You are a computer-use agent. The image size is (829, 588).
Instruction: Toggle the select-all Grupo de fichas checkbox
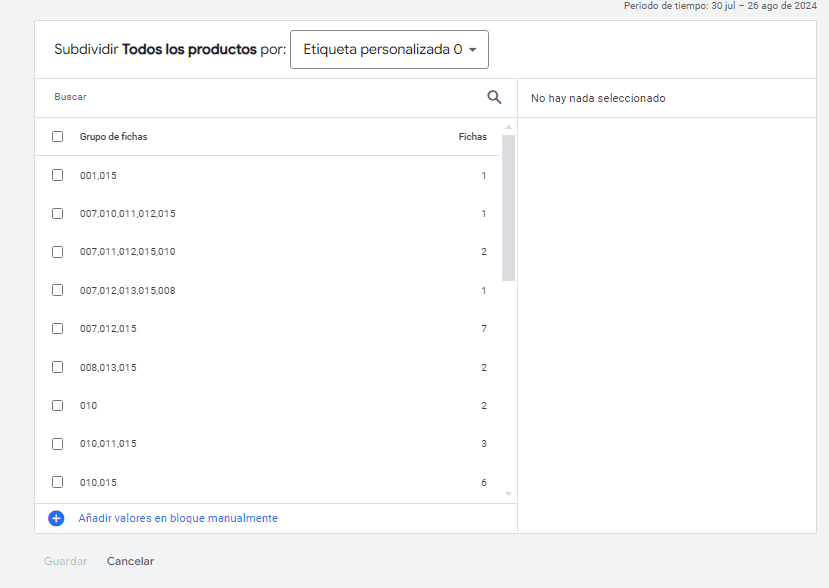coord(58,136)
